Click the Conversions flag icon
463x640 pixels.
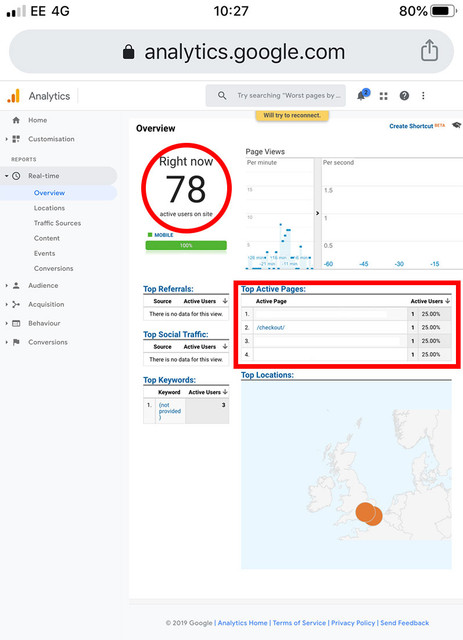pyautogui.click(x=16, y=342)
